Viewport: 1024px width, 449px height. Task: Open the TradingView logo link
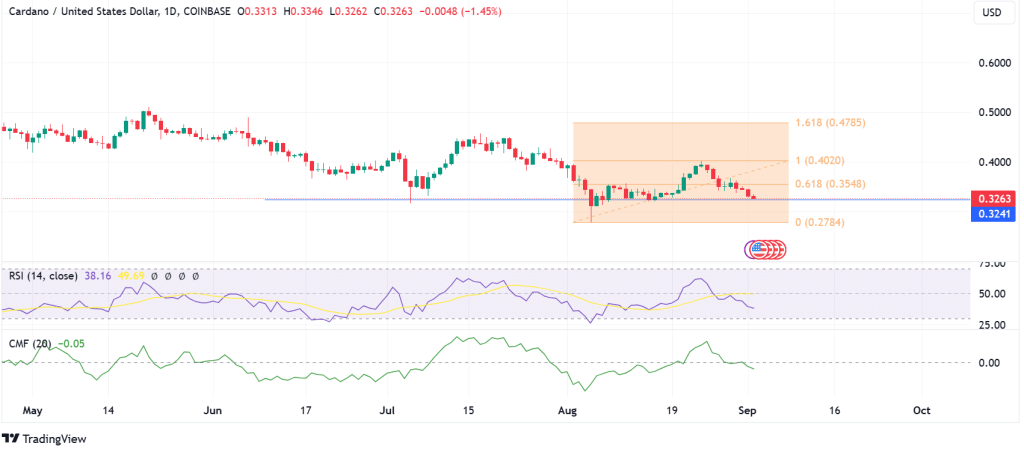coord(44,439)
